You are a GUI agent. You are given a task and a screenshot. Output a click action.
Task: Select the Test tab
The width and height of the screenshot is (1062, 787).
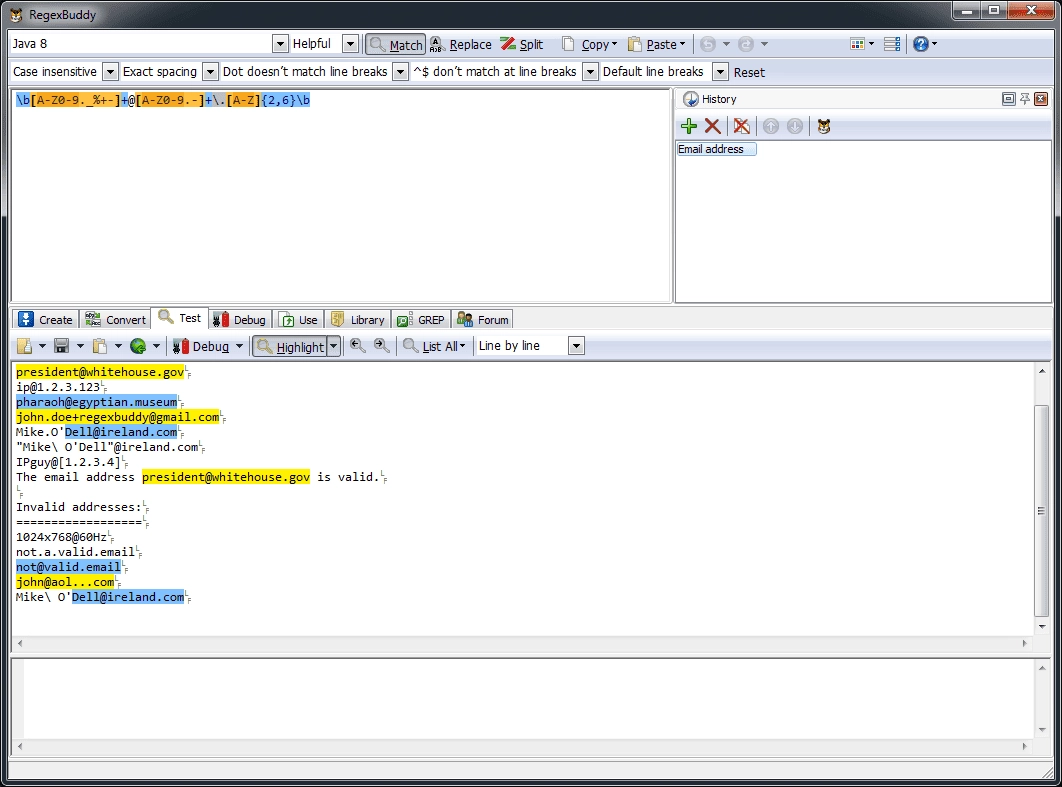[179, 318]
